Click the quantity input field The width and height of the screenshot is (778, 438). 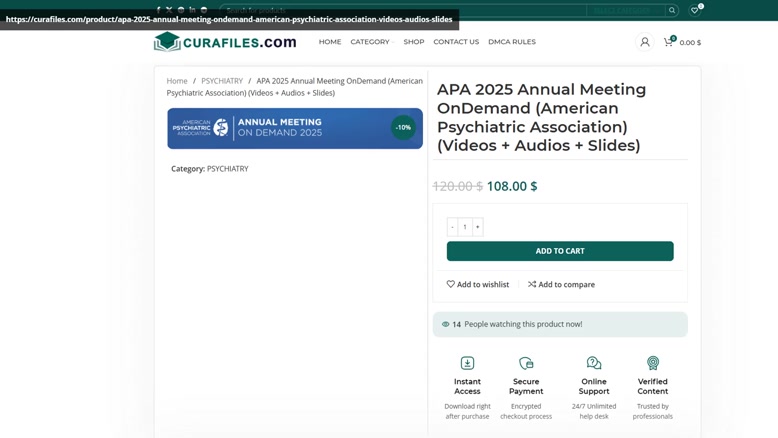coord(465,227)
